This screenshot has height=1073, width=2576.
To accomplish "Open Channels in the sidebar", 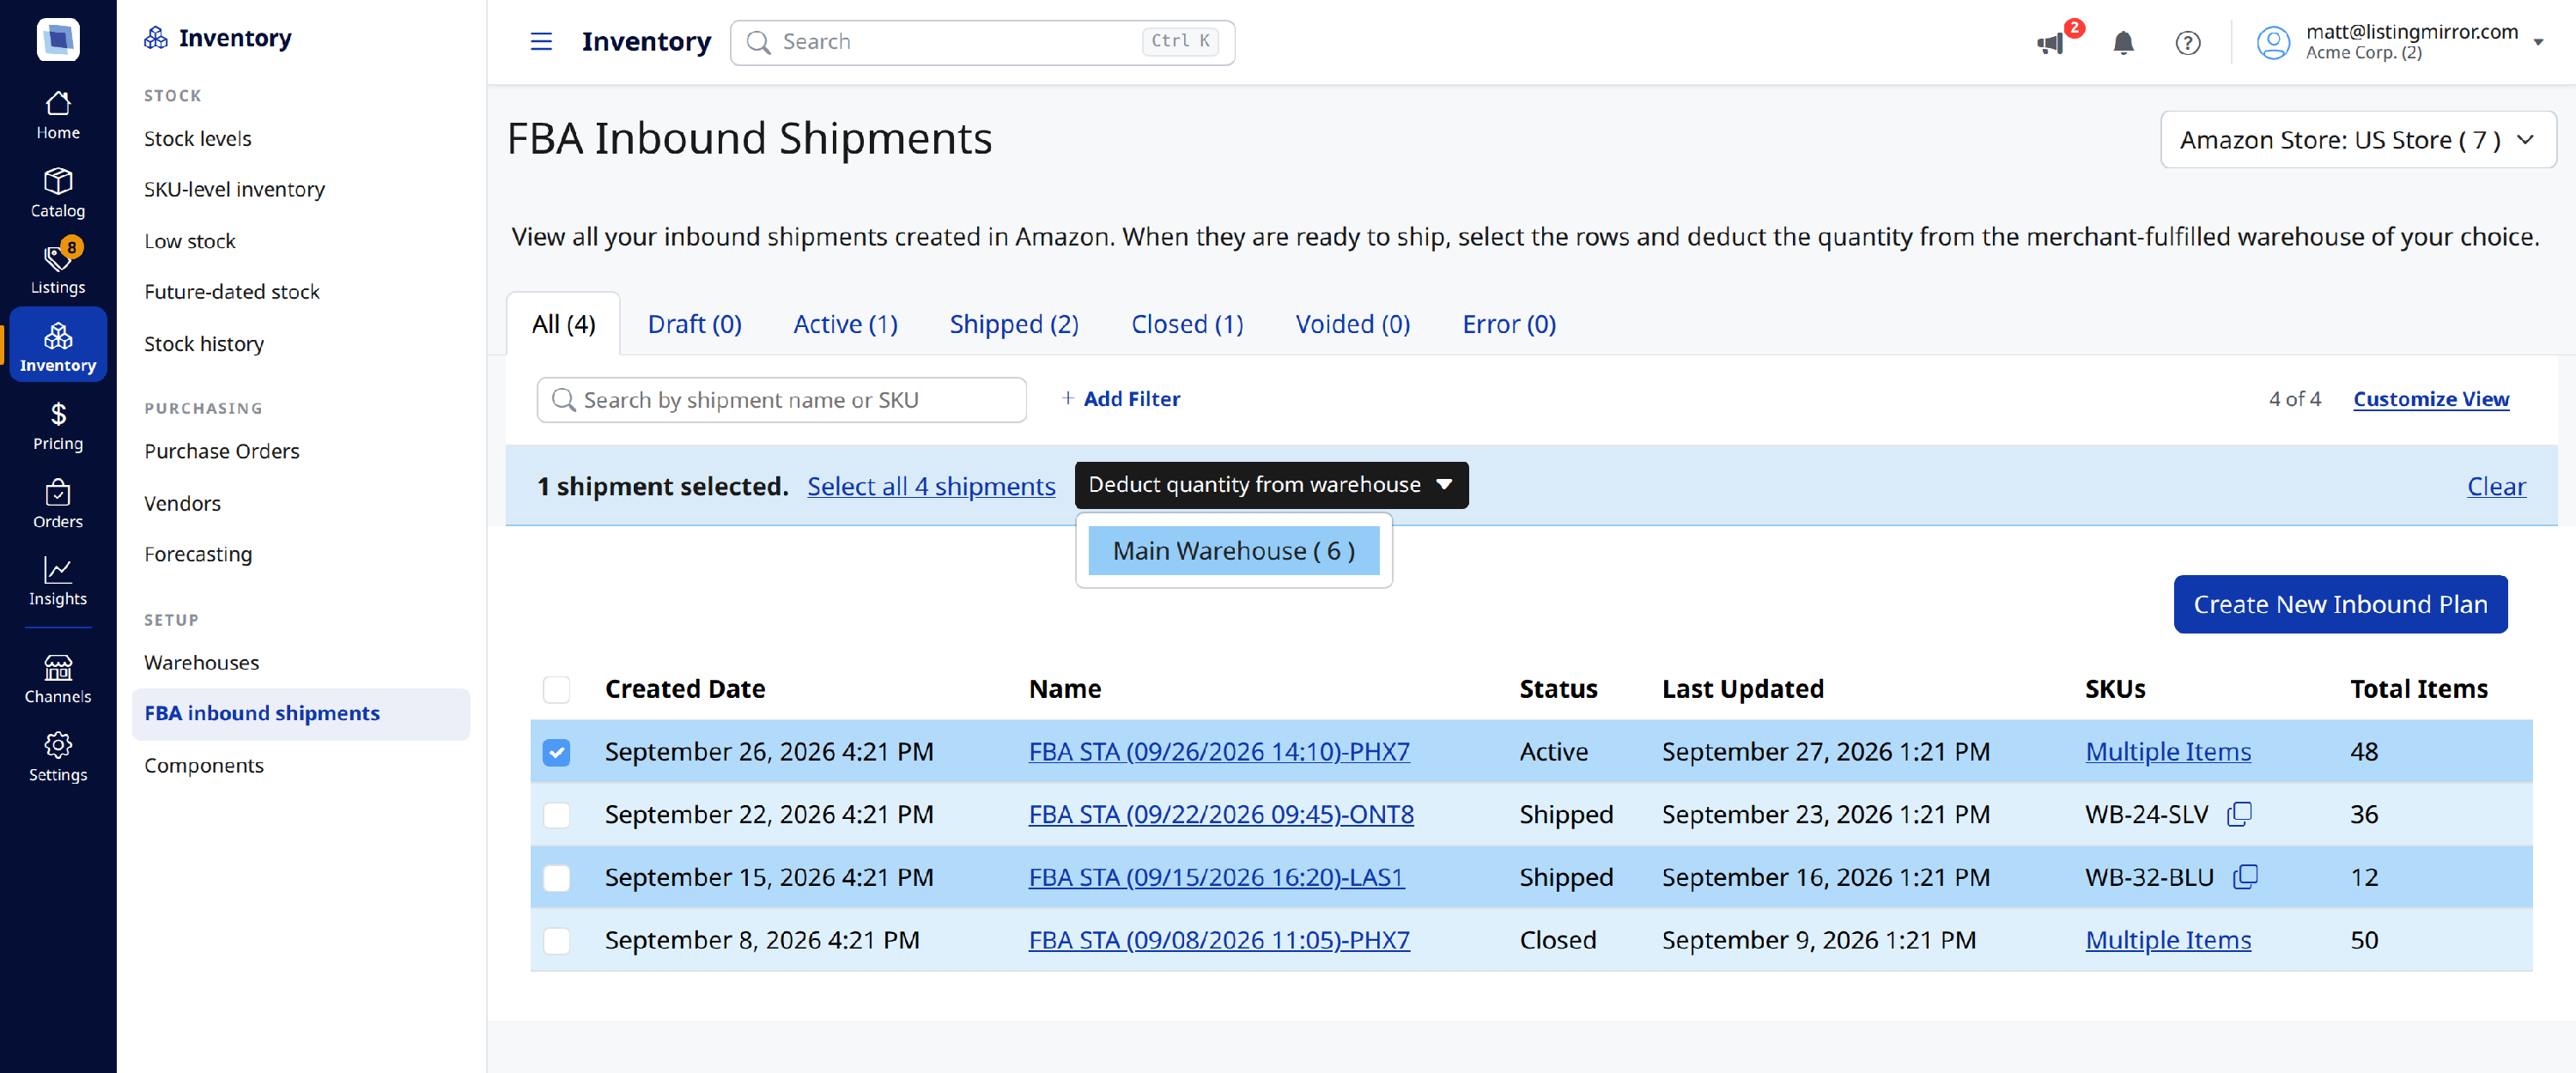I will (58, 679).
